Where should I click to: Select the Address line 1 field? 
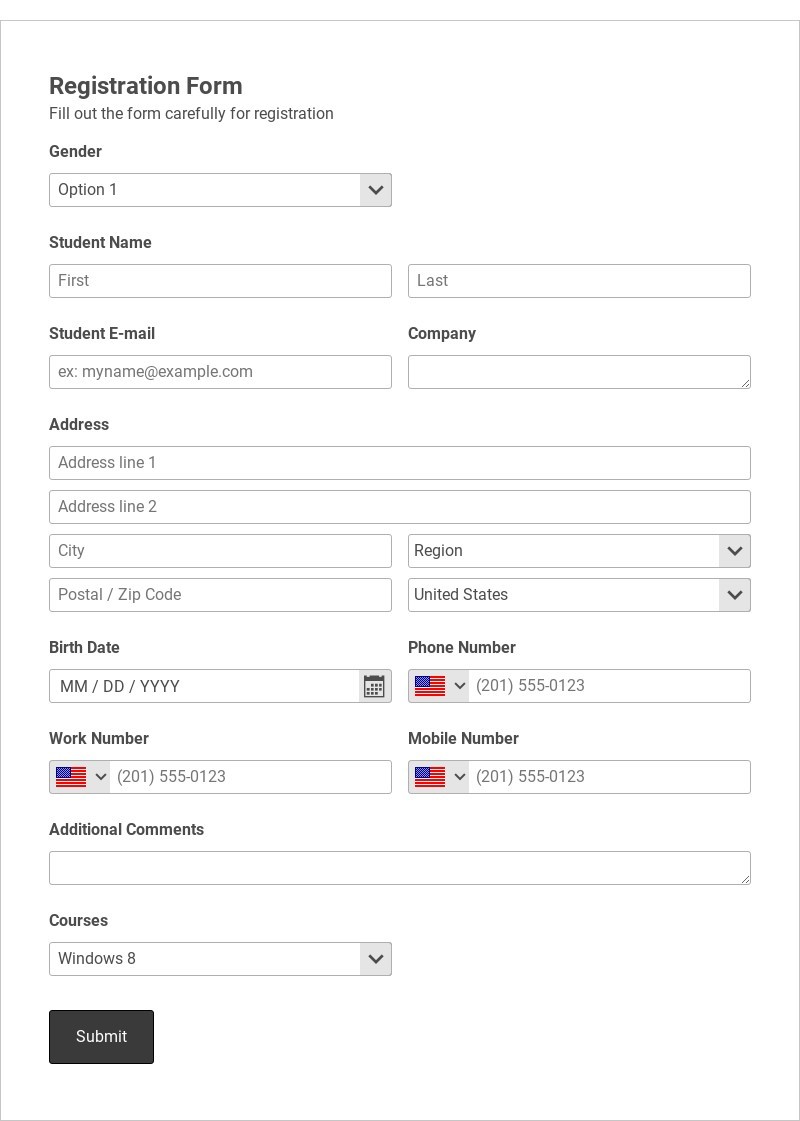pyautogui.click(x=400, y=463)
